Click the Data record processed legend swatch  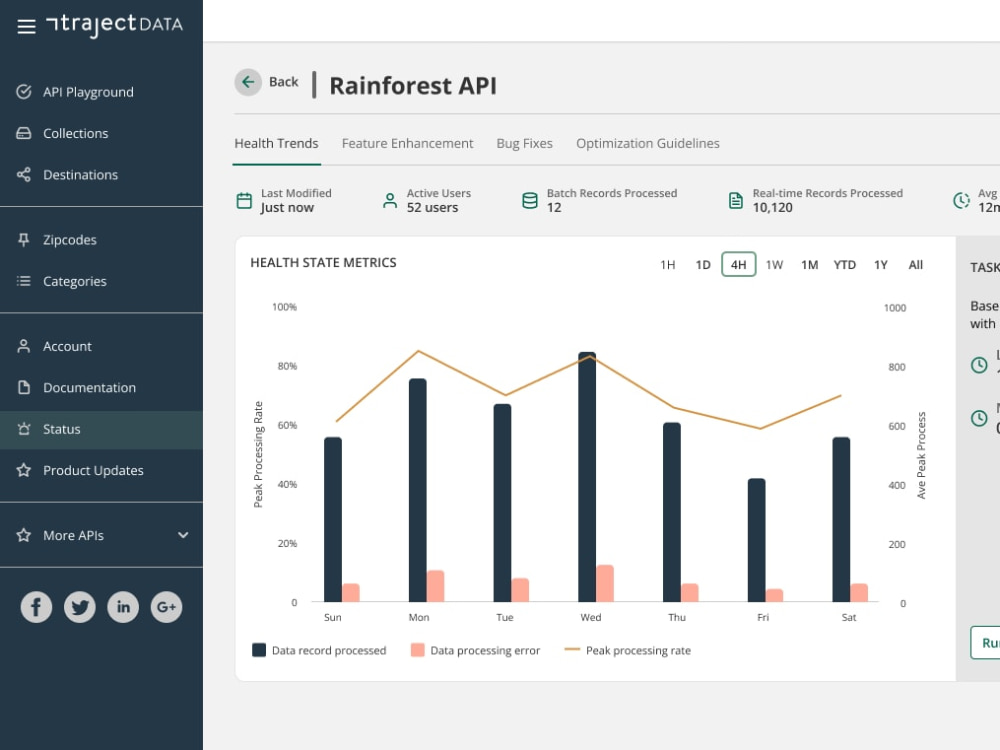click(x=259, y=650)
